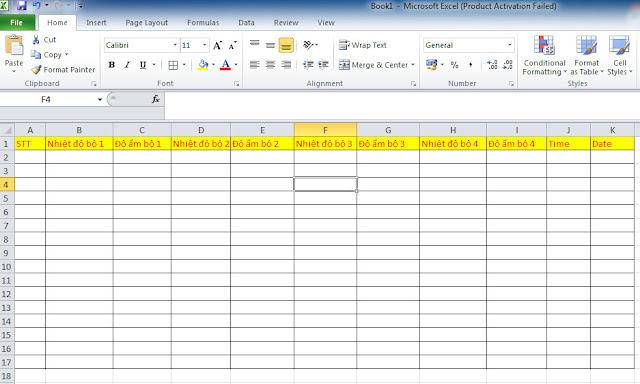Click Decrease Decimal icon
Viewport: 640px width, 384px height.
[508, 64]
